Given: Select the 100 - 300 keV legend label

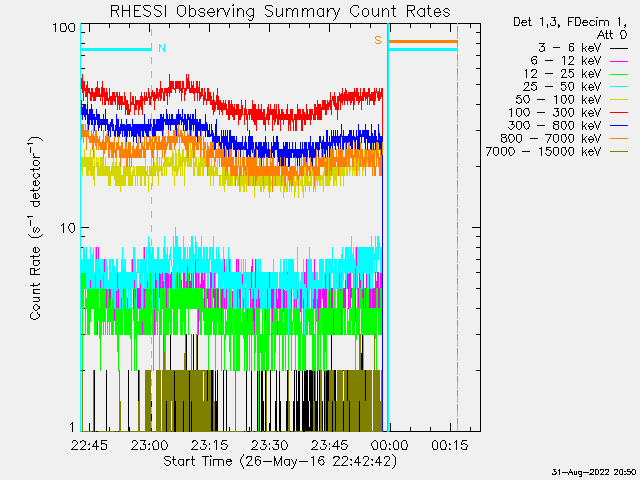Looking at the screenshot, I should pyautogui.click(x=554, y=113).
